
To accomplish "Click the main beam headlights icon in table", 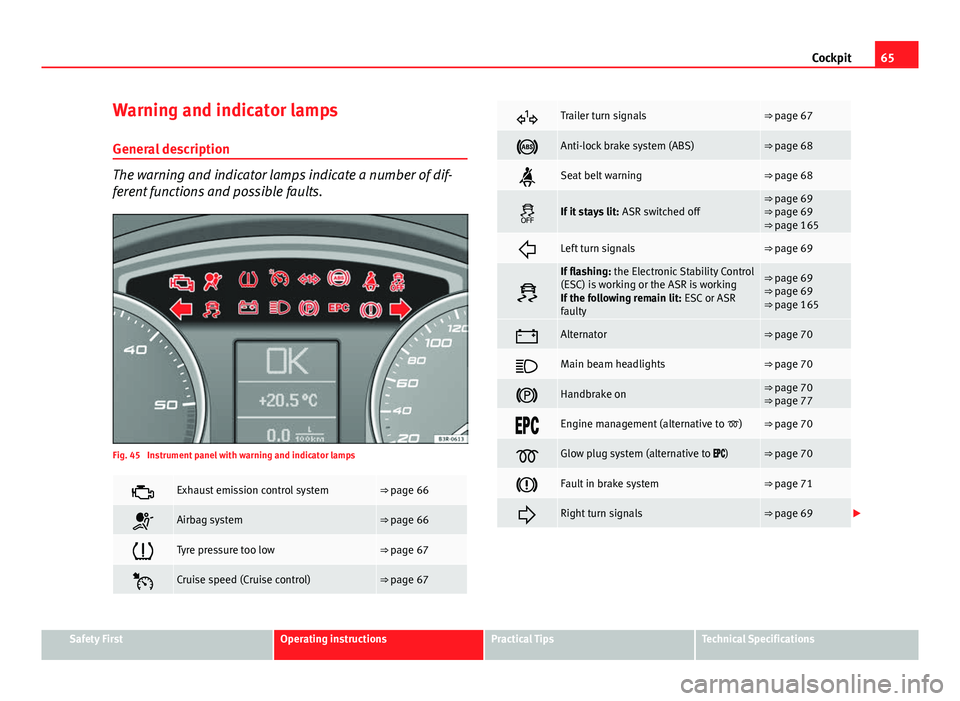I will [x=527, y=365].
